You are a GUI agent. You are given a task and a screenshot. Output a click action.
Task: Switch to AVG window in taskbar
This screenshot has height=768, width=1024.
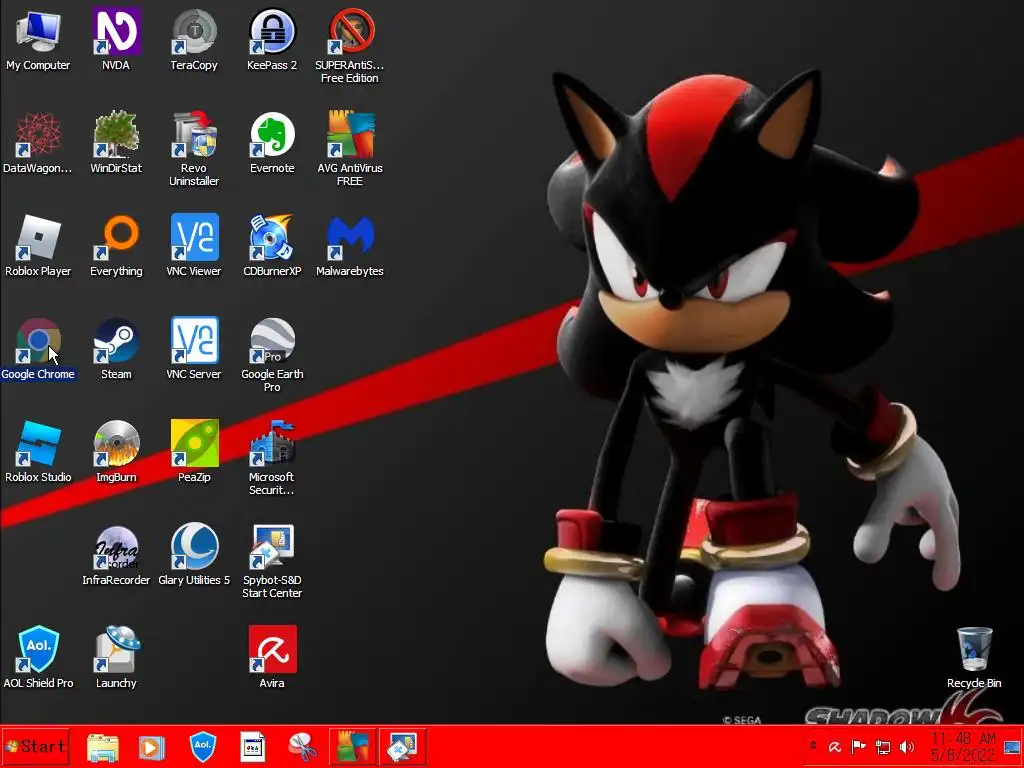click(x=352, y=747)
